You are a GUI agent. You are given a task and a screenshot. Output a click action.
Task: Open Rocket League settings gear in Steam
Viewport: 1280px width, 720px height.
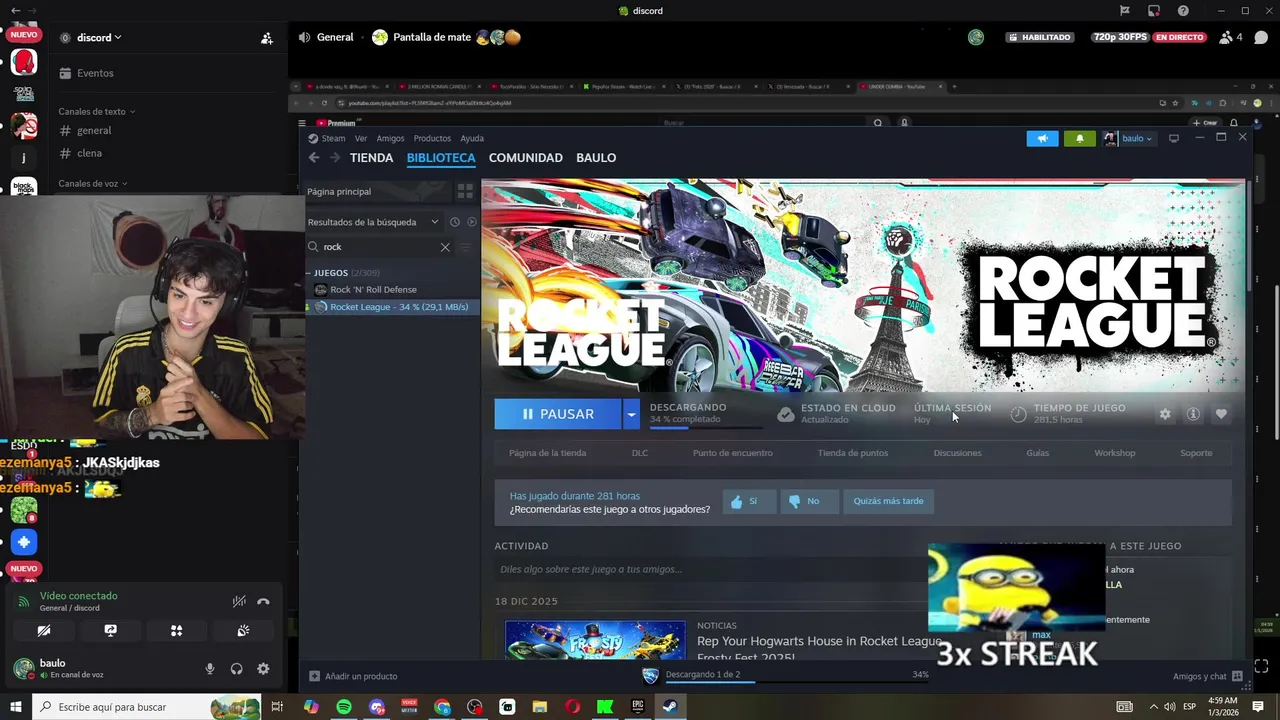pyautogui.click(x=1165, y=414)
